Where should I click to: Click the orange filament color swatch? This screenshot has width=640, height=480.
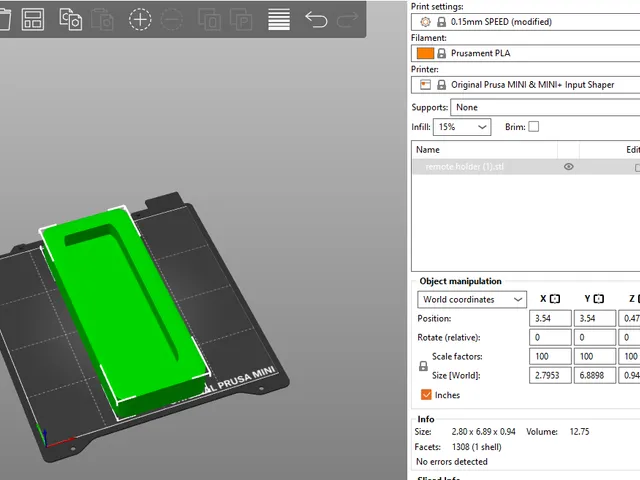425,53
